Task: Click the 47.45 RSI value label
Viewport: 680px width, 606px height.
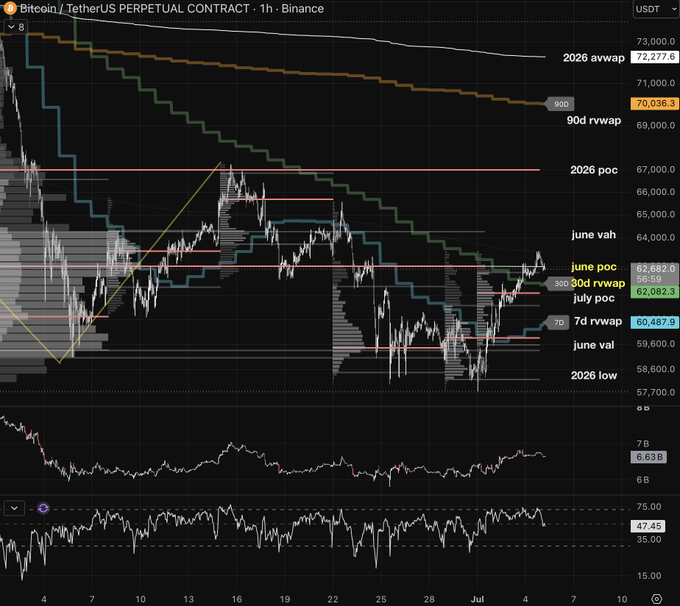Action: point(648,526)
